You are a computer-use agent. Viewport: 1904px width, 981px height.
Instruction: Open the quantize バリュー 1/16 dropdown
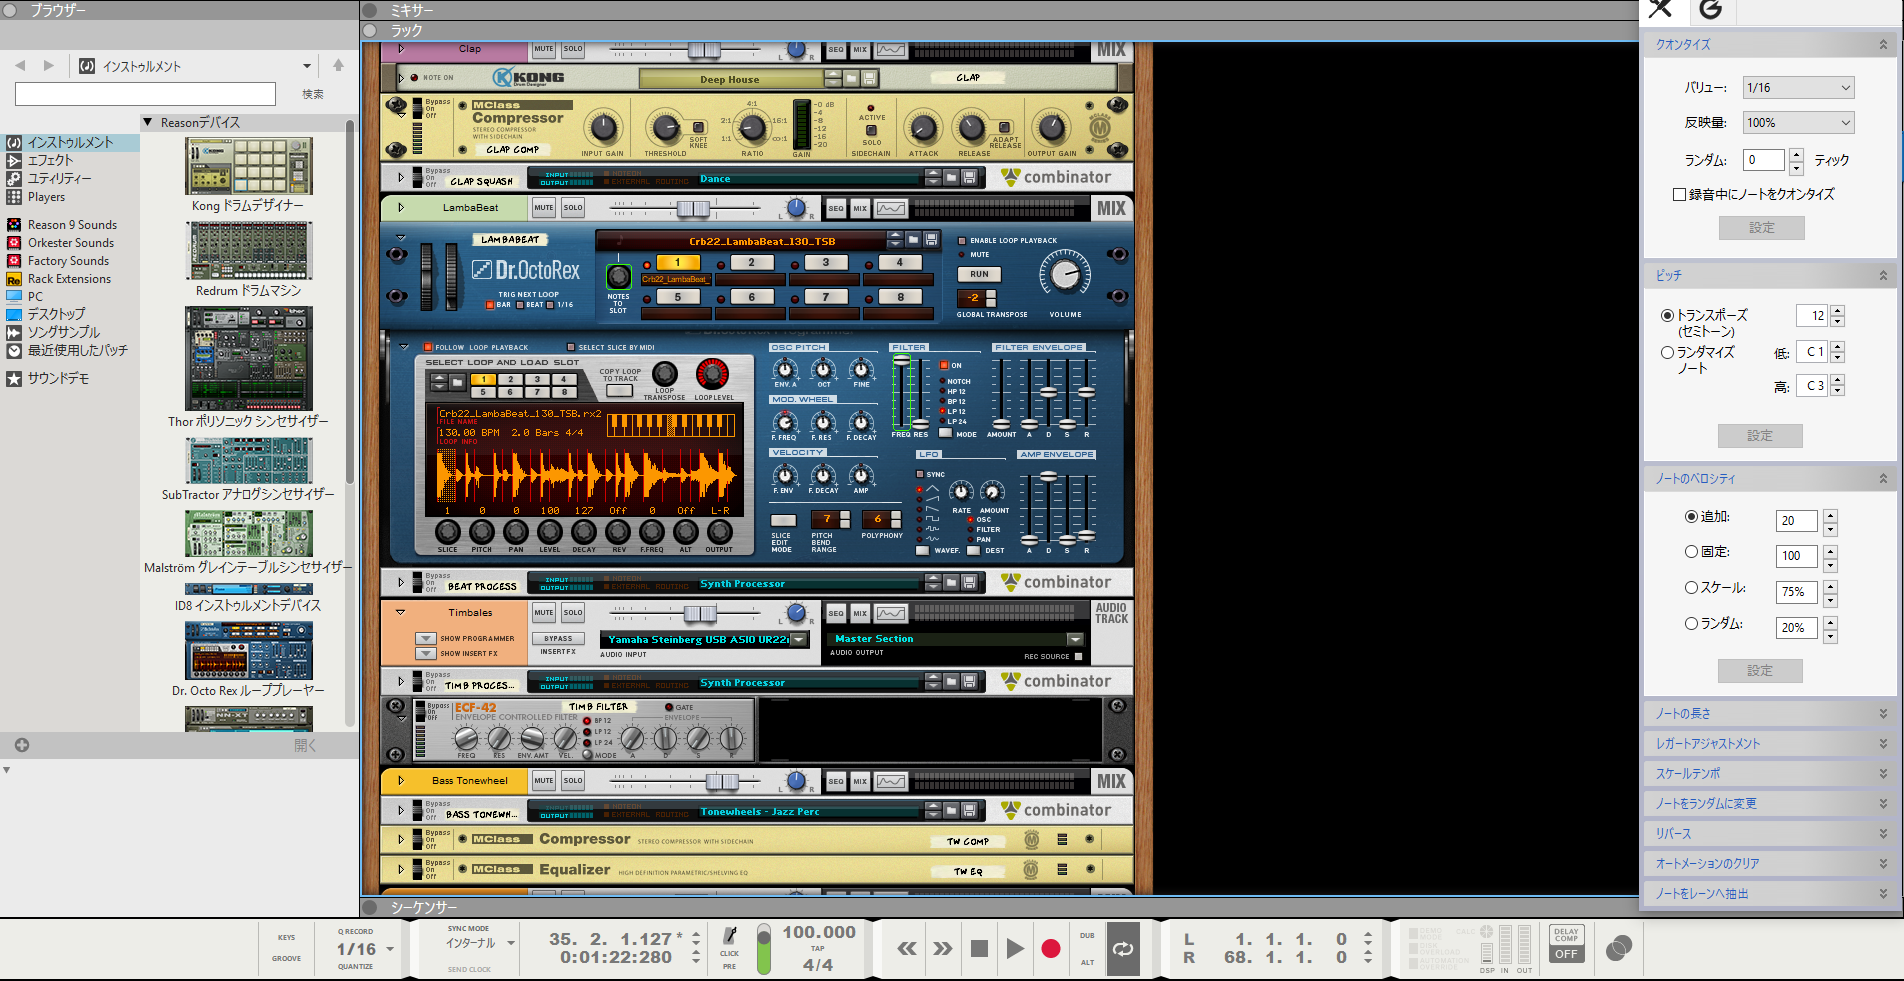click(x=1798, y=88)
